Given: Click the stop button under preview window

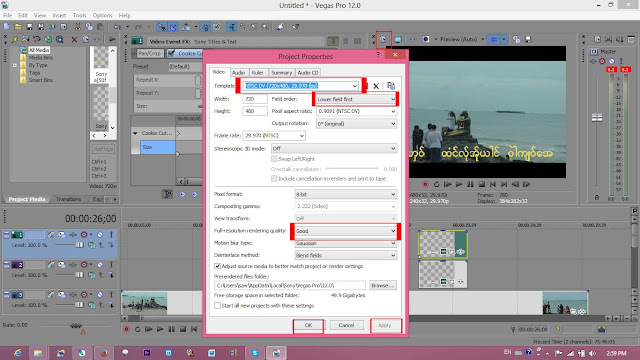Looking at the screenshot, I should click(x=482, y=184).
